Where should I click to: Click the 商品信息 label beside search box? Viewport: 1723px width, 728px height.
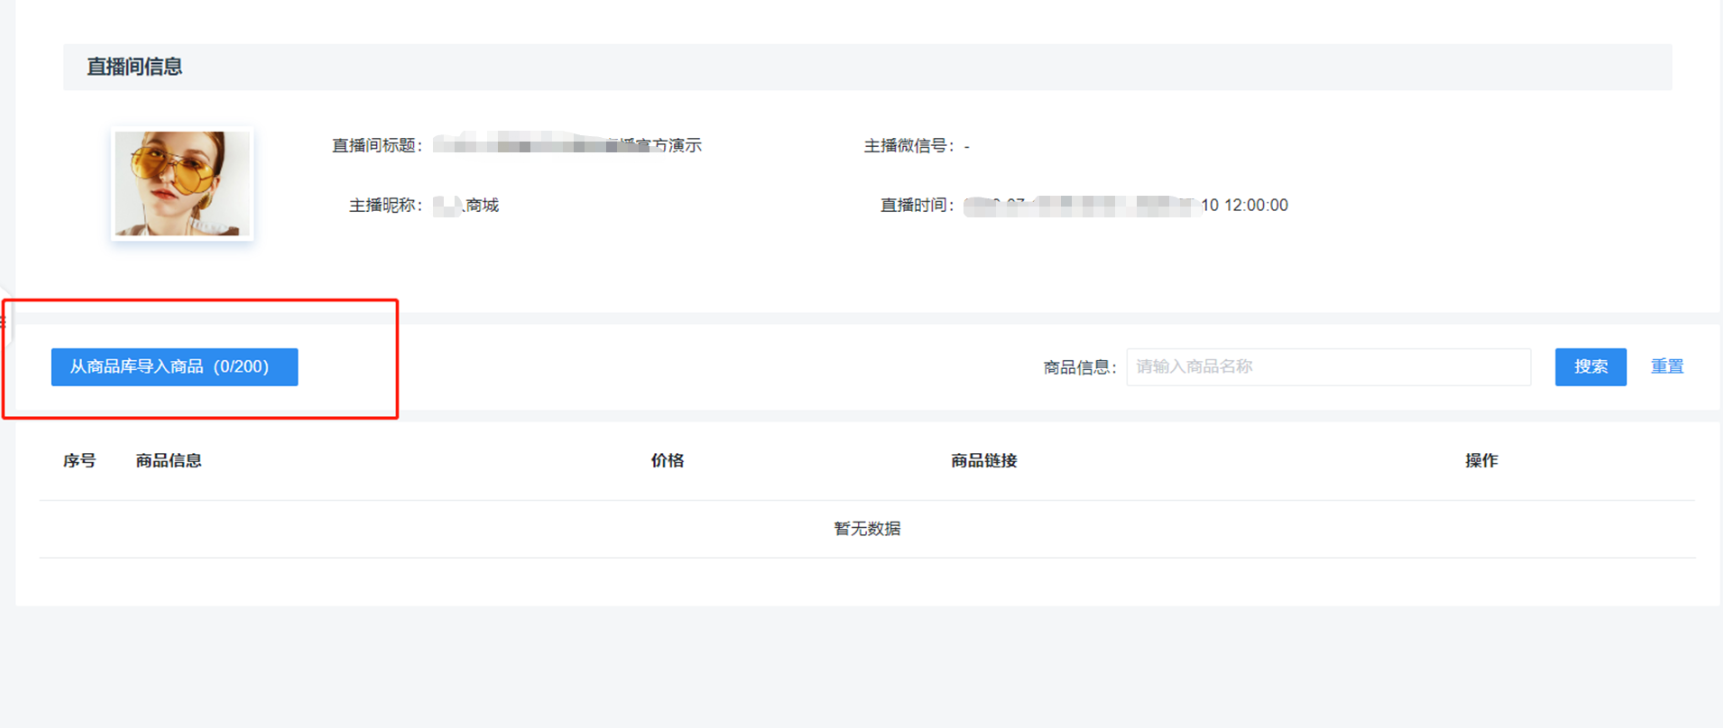(x=1078, y=368)
